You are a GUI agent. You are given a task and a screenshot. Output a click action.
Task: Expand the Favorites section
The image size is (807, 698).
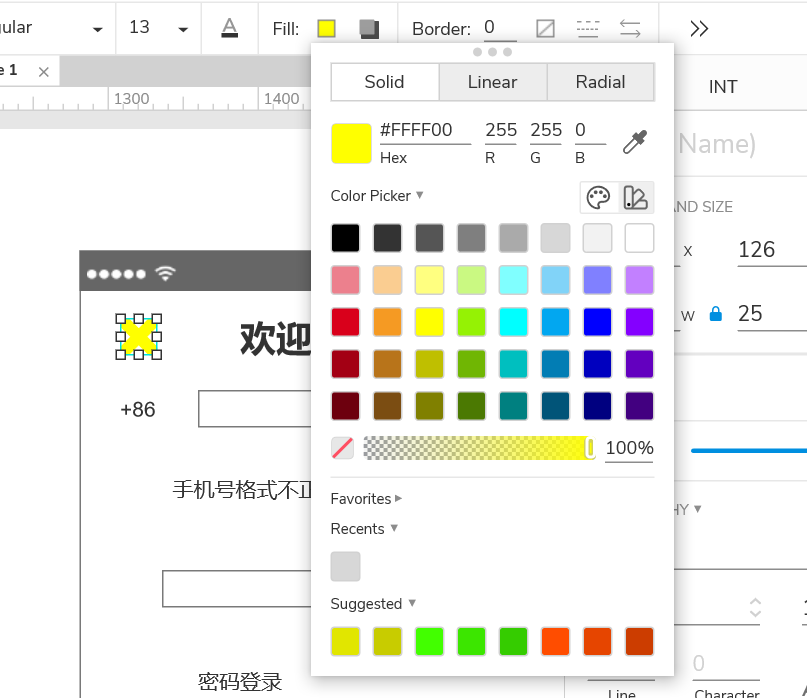366,498
